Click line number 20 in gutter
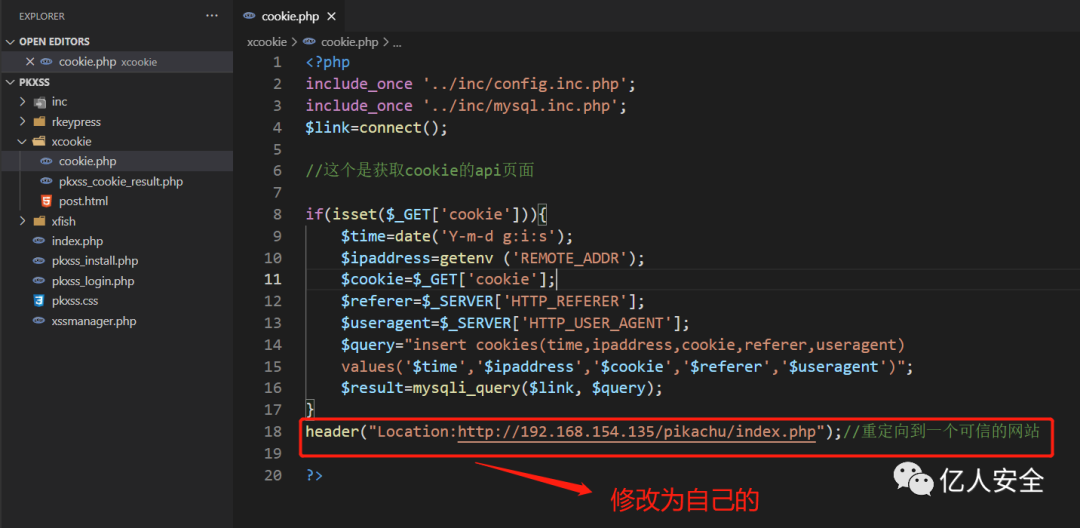This screenshot has height=528, width=1080. click(273, 475)
